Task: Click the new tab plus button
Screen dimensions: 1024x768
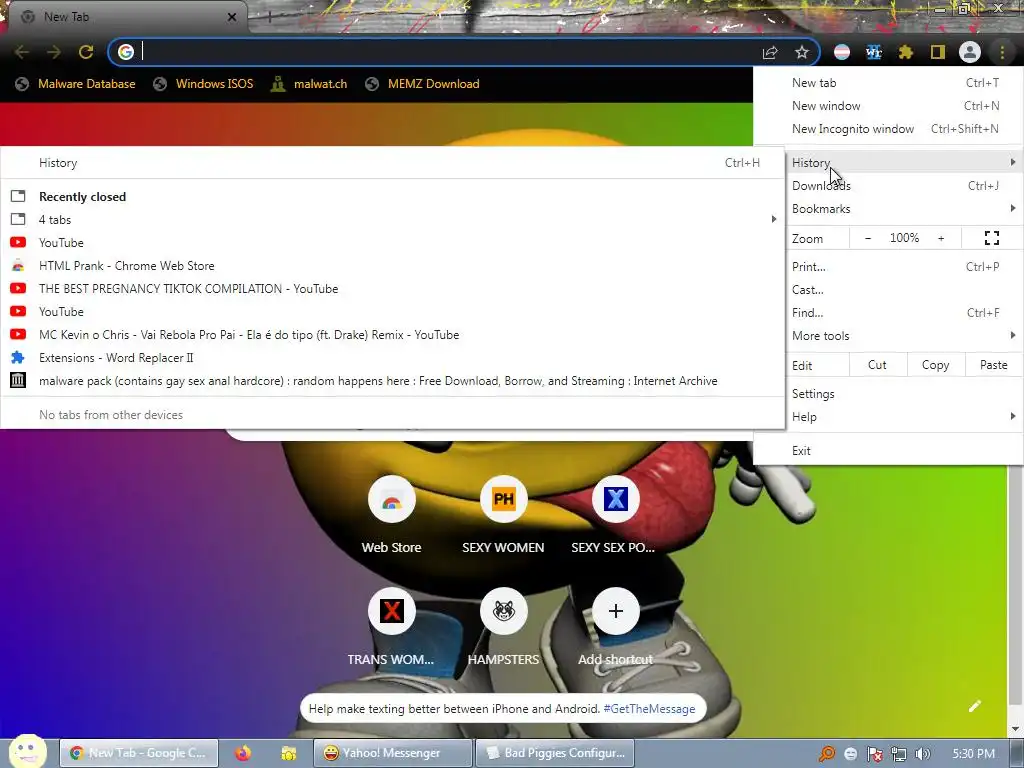Action: [x=269, y=18]
